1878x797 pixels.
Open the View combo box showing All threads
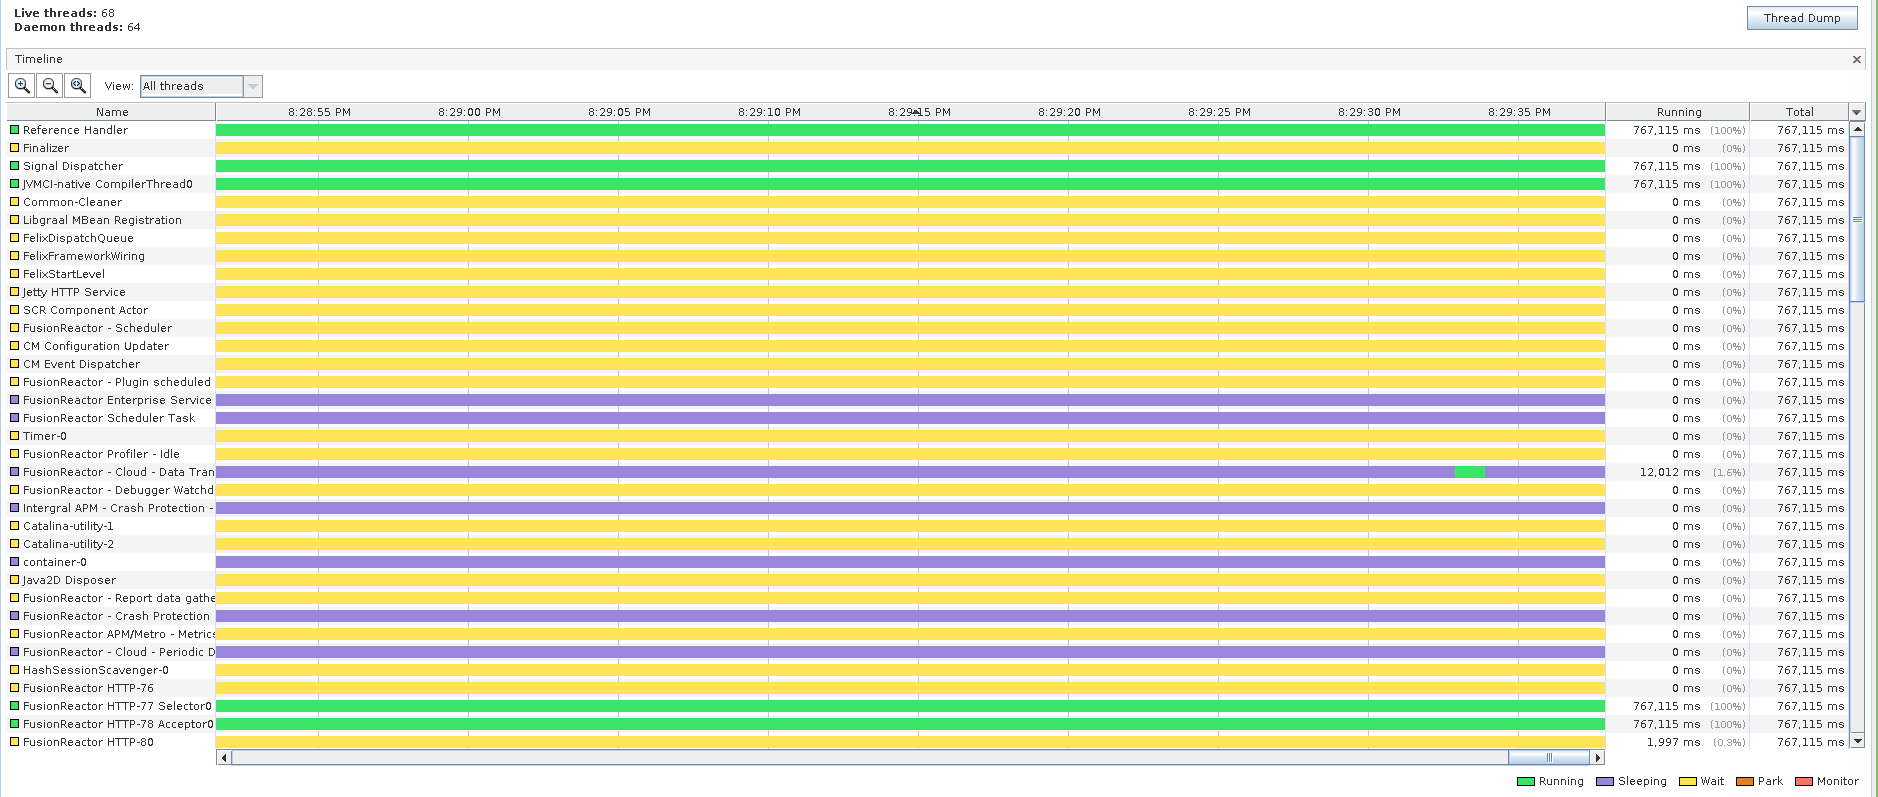coord(201,86)
